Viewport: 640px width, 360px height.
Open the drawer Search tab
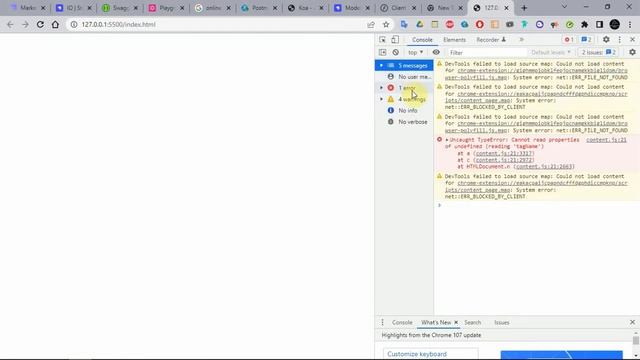pyautogui.click(x=473, y=322)
